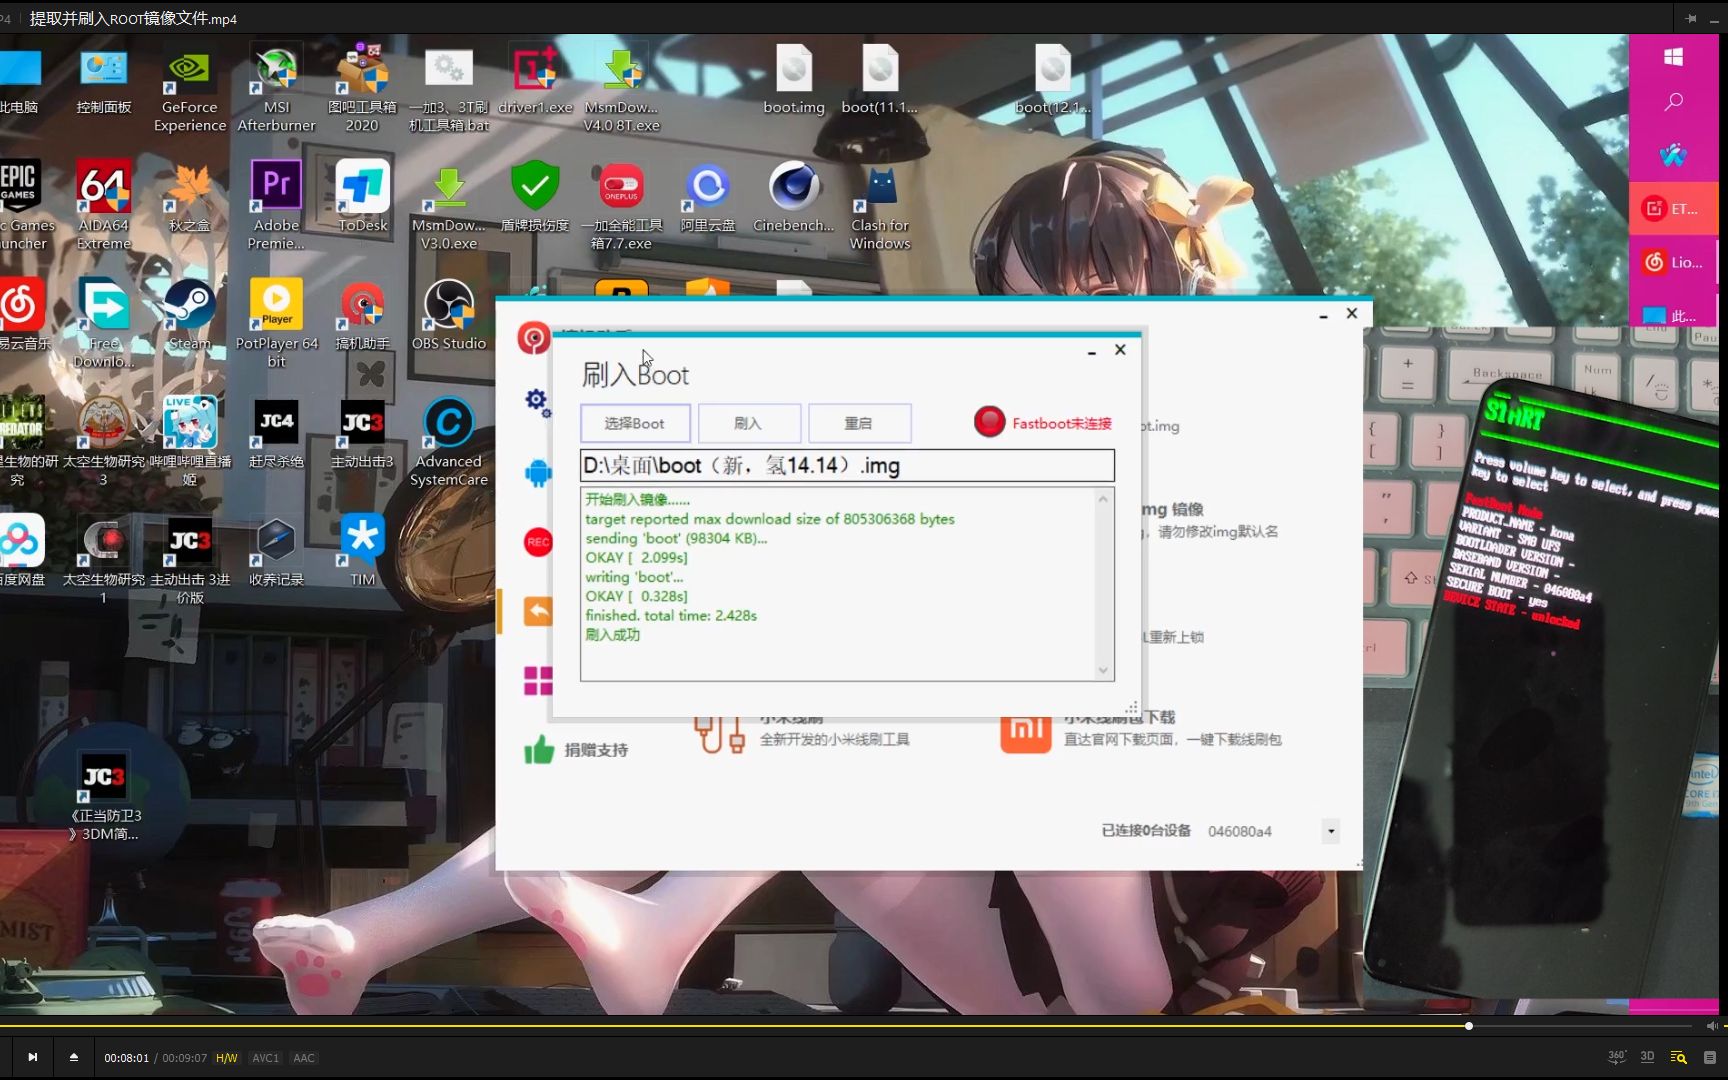
Task: Click the 重启 reboot button
Action: 858,423
